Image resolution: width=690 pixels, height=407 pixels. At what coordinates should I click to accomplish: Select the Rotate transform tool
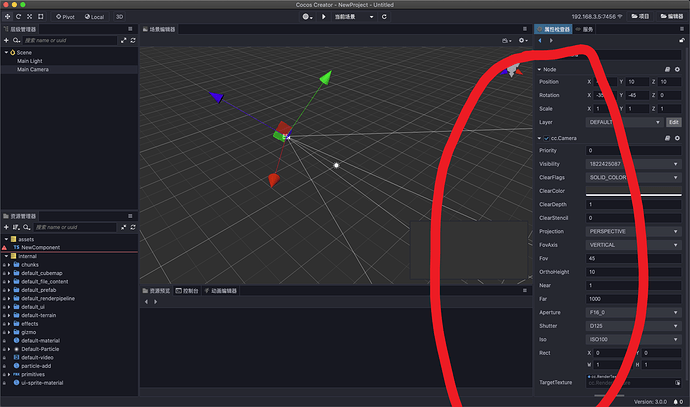click(18, 16)
